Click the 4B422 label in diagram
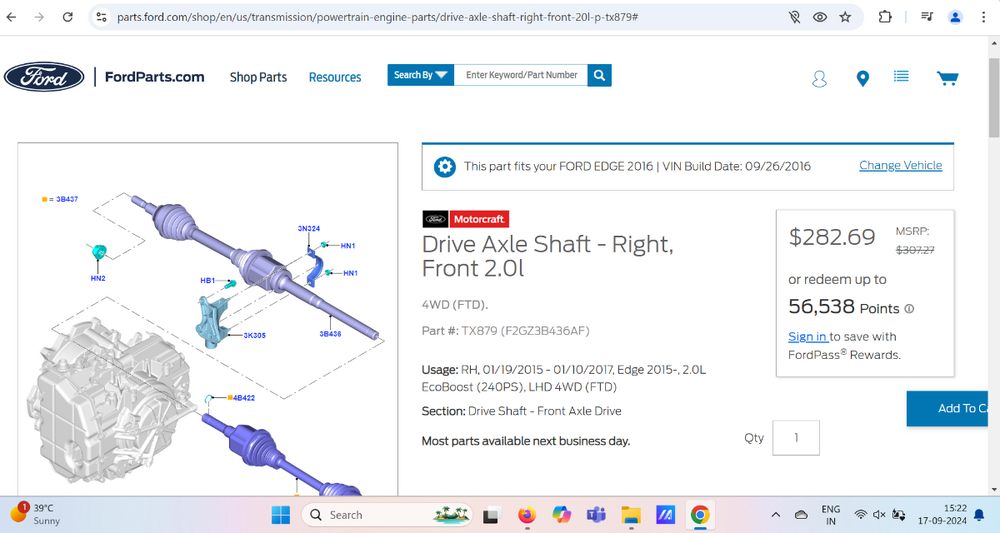Screen dimensions: 1000x533 pyautogui.click(x=244, y=398)
